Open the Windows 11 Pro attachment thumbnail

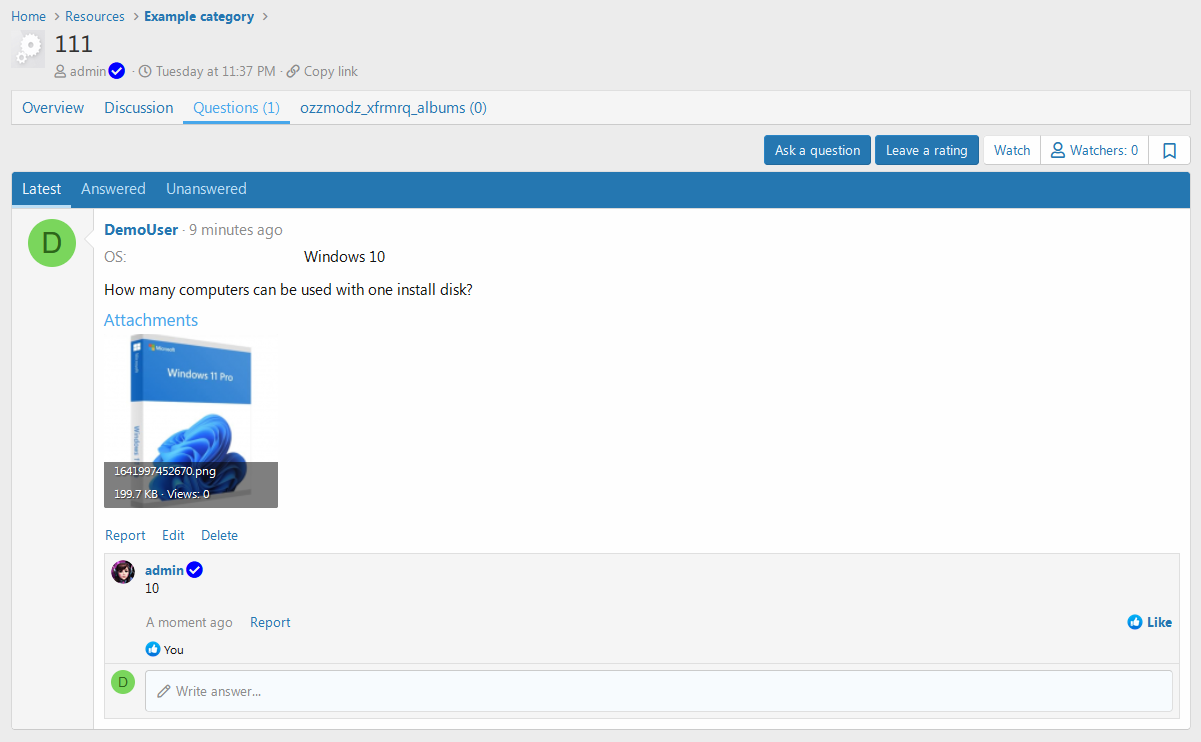coord(191,421)
